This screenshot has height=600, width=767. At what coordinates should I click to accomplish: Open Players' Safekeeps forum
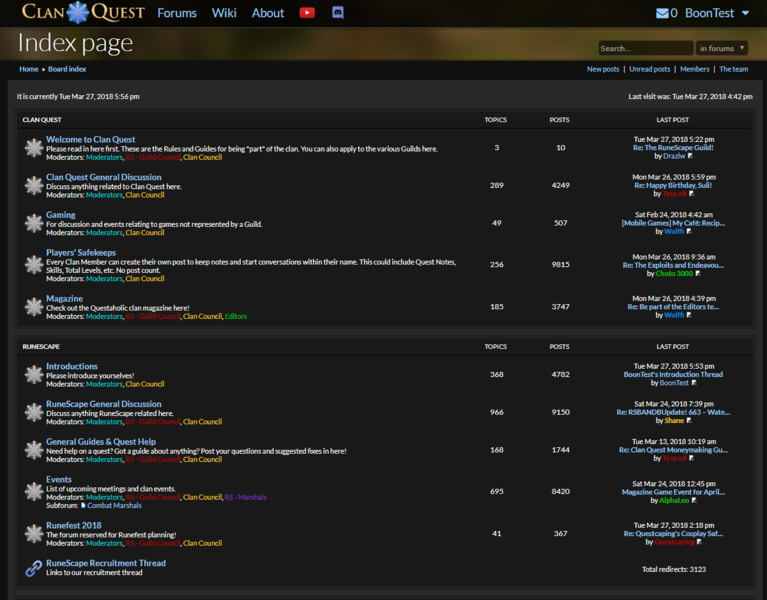[x=81, y=252]
